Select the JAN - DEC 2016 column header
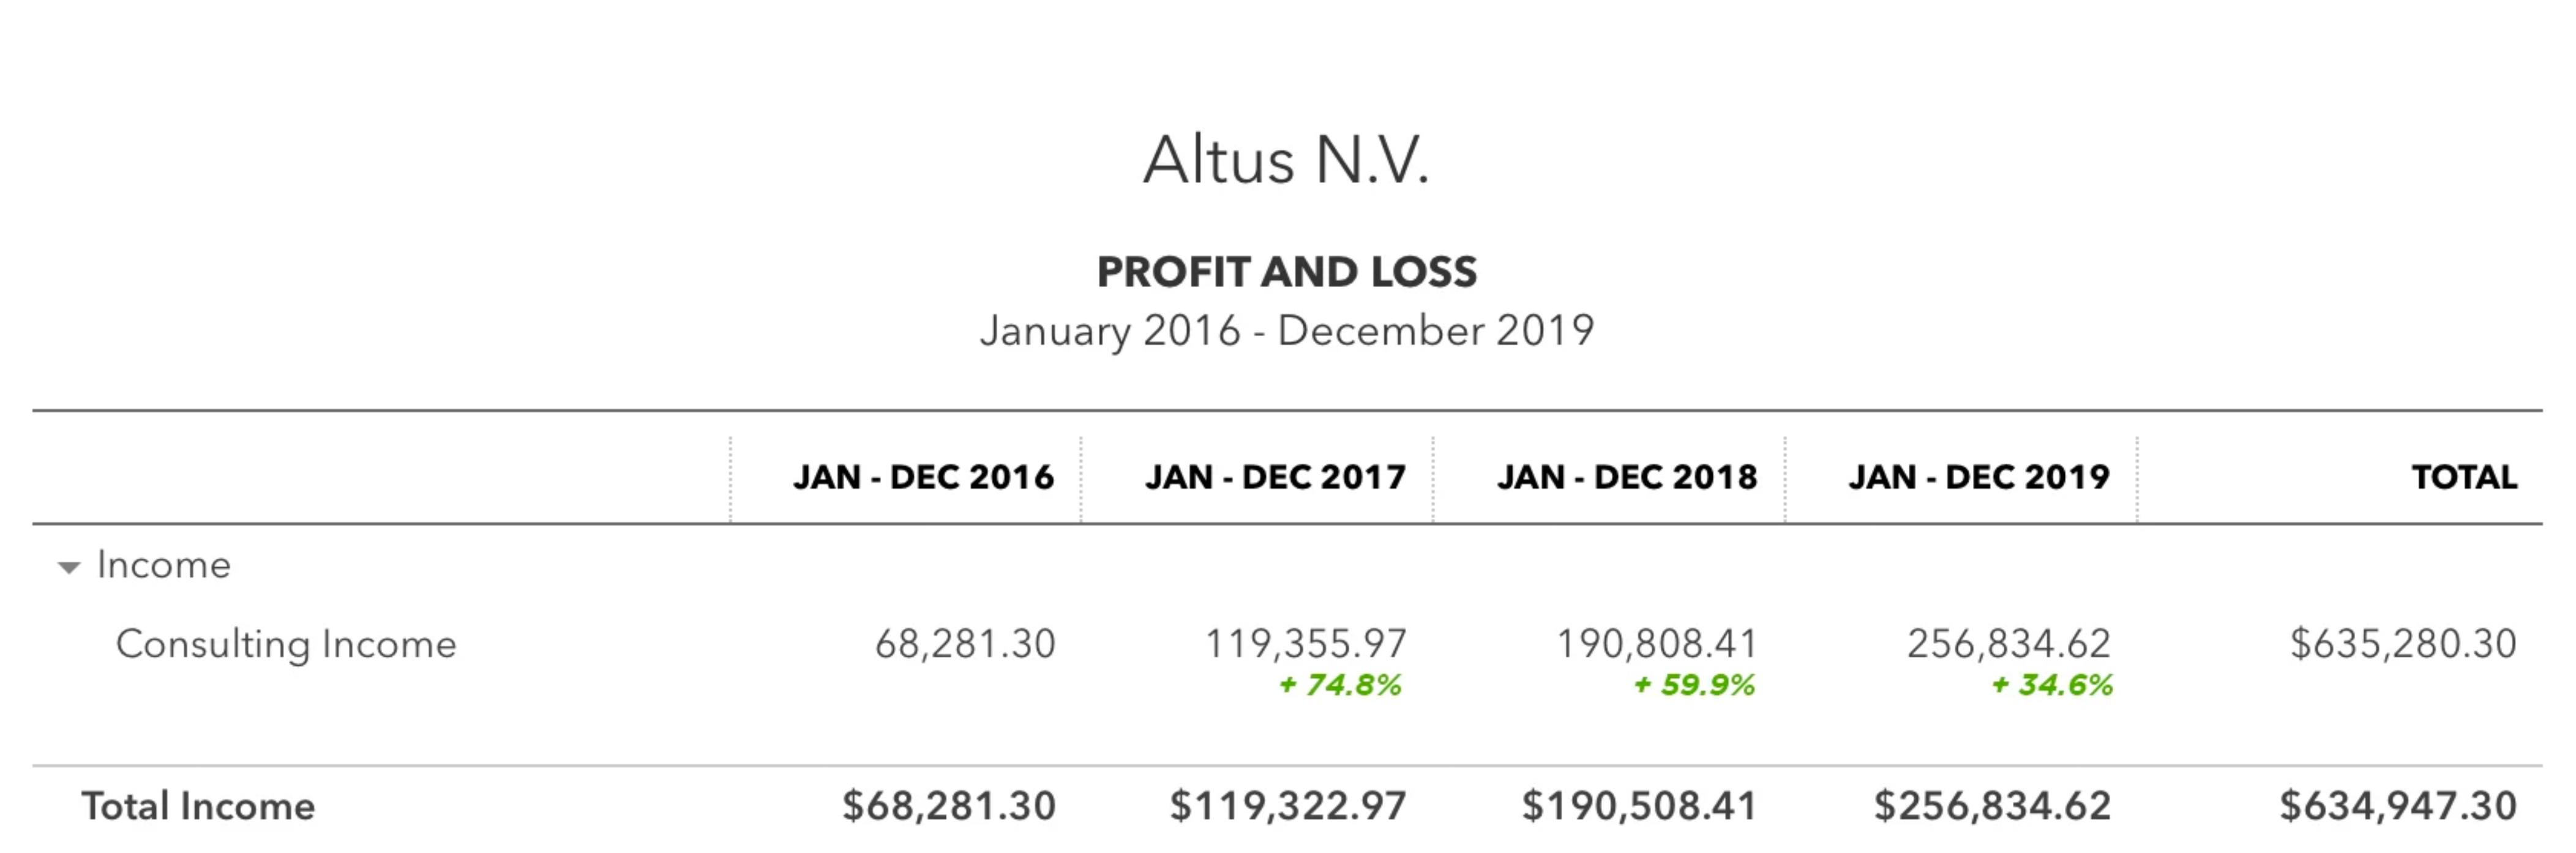 point(923,477)
